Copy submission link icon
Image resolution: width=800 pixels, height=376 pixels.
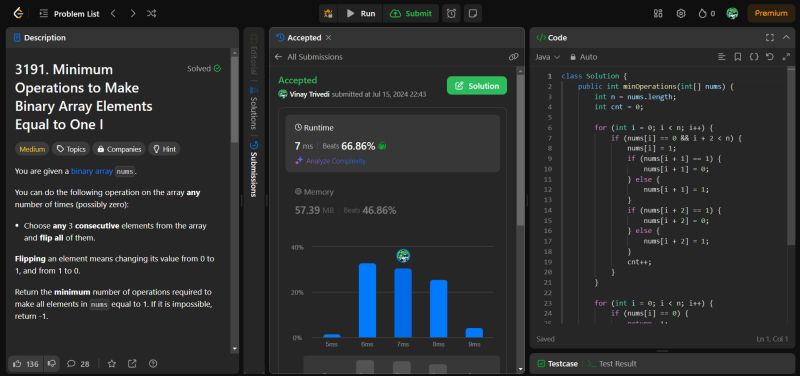point(513,57)
